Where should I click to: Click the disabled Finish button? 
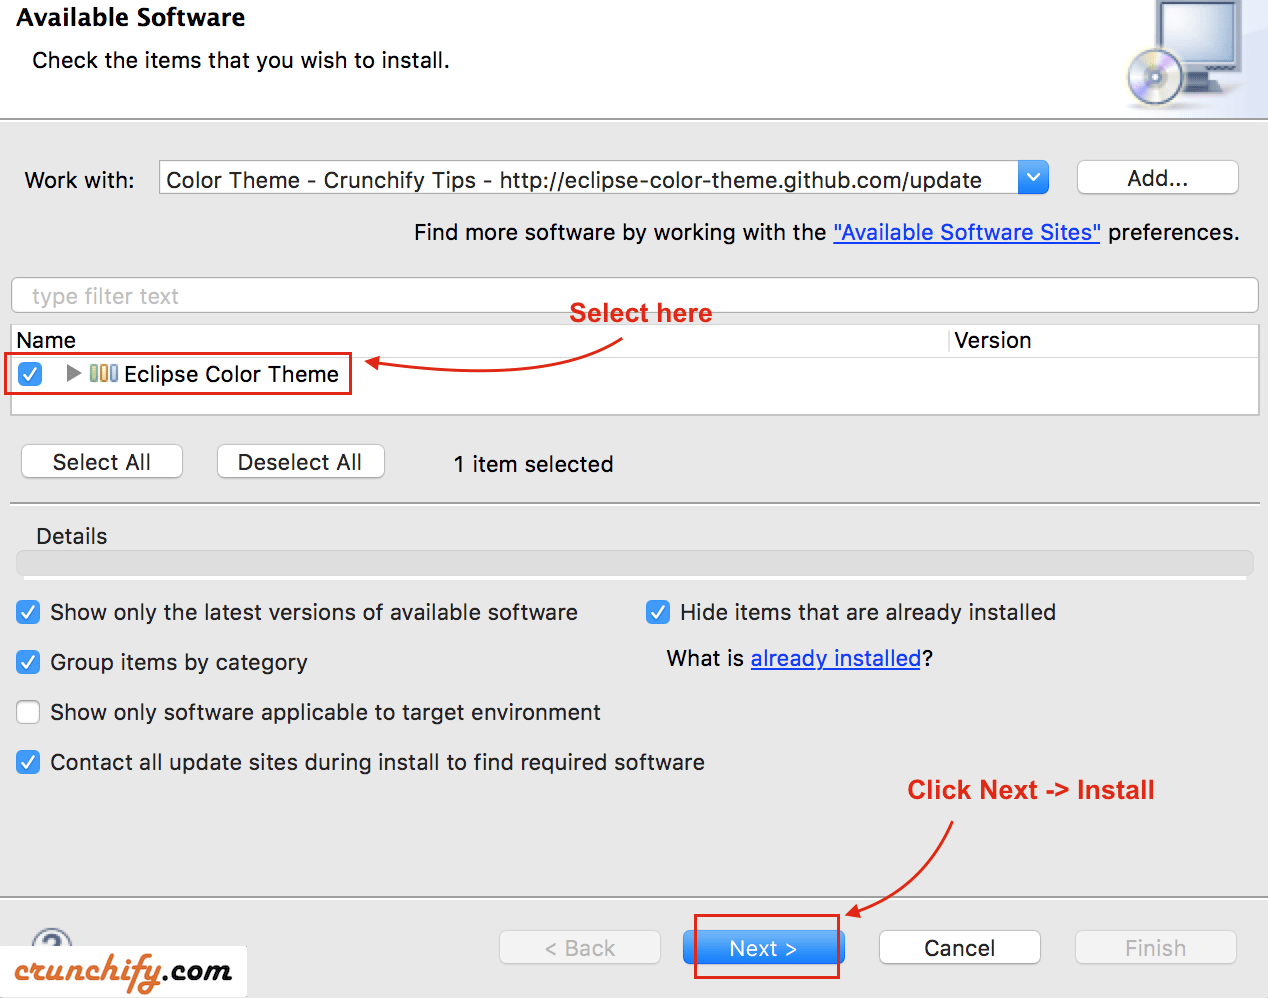coord(1155,948)
